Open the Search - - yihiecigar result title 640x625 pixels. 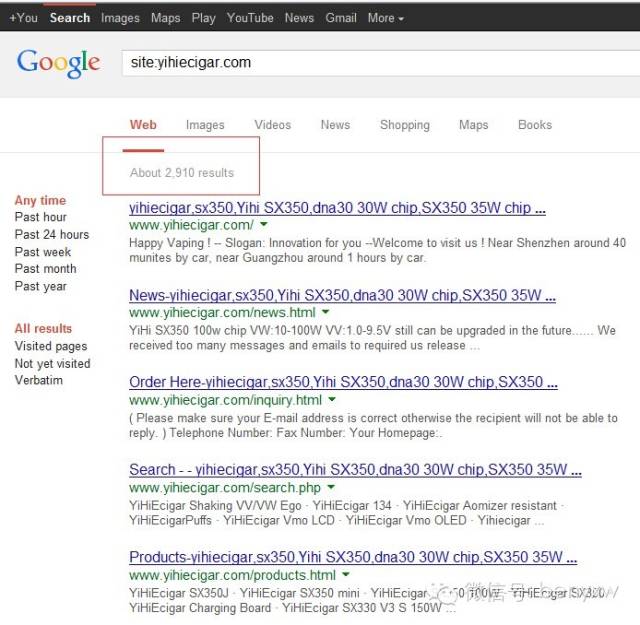tap(355, 469)
